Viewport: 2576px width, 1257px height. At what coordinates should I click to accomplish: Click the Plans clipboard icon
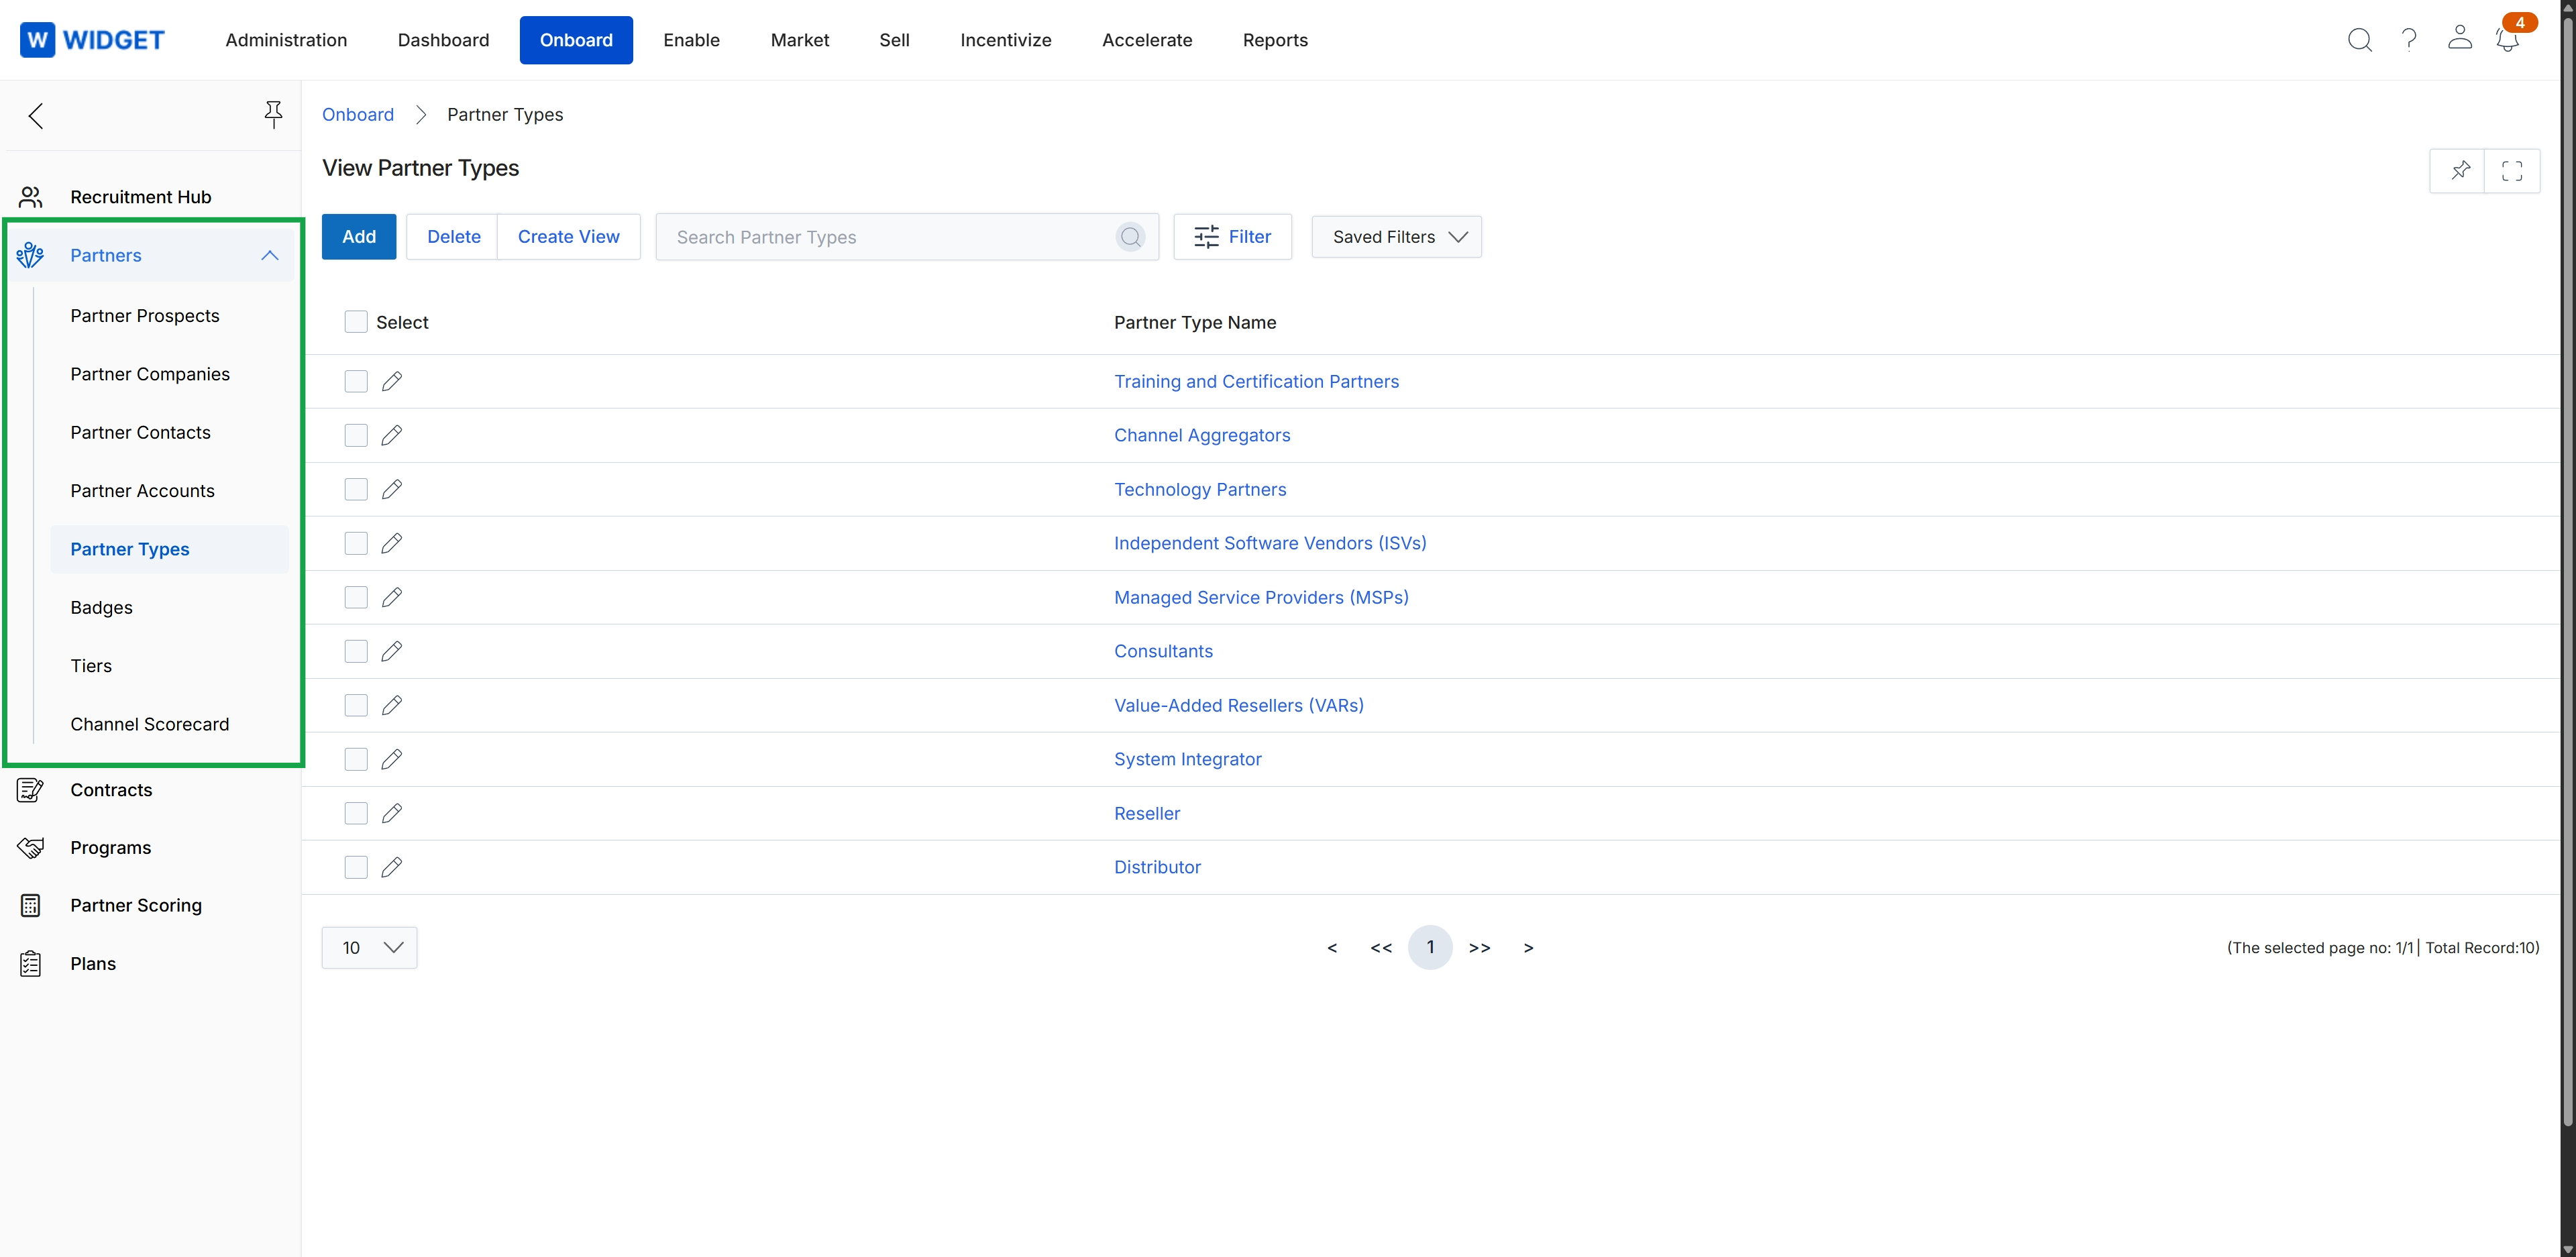[x=31, y=963]
